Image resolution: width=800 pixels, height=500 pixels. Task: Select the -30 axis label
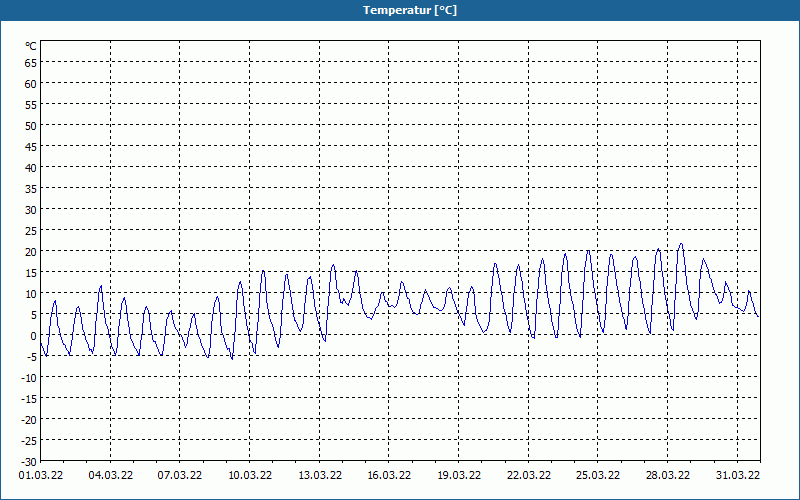(x=29, y=462)
